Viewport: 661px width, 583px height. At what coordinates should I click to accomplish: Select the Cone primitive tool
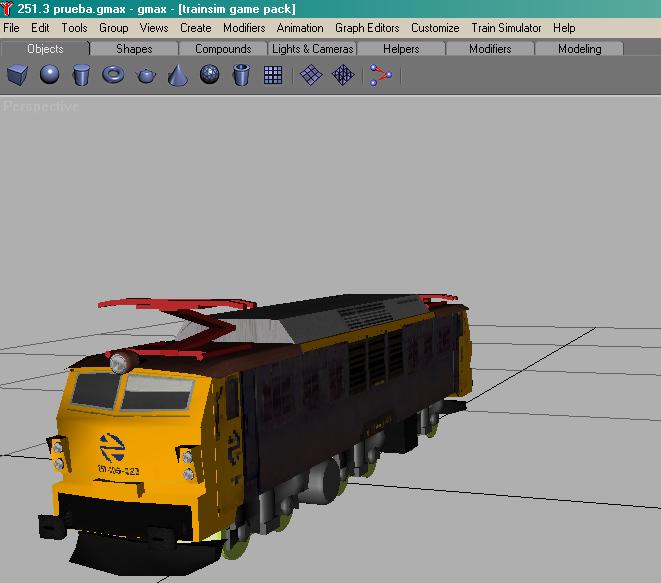click(x=178, y=74)
